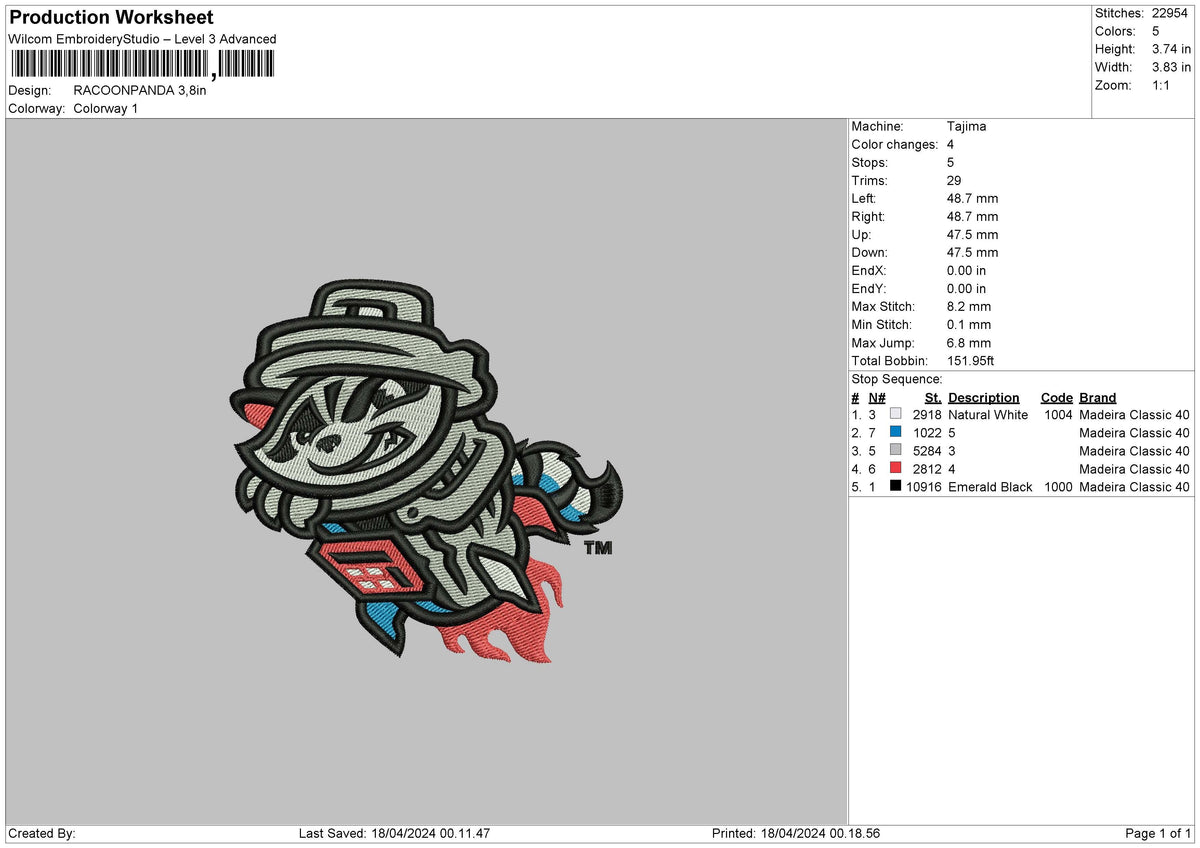Click the Natural White color swatch

point(895,414)
